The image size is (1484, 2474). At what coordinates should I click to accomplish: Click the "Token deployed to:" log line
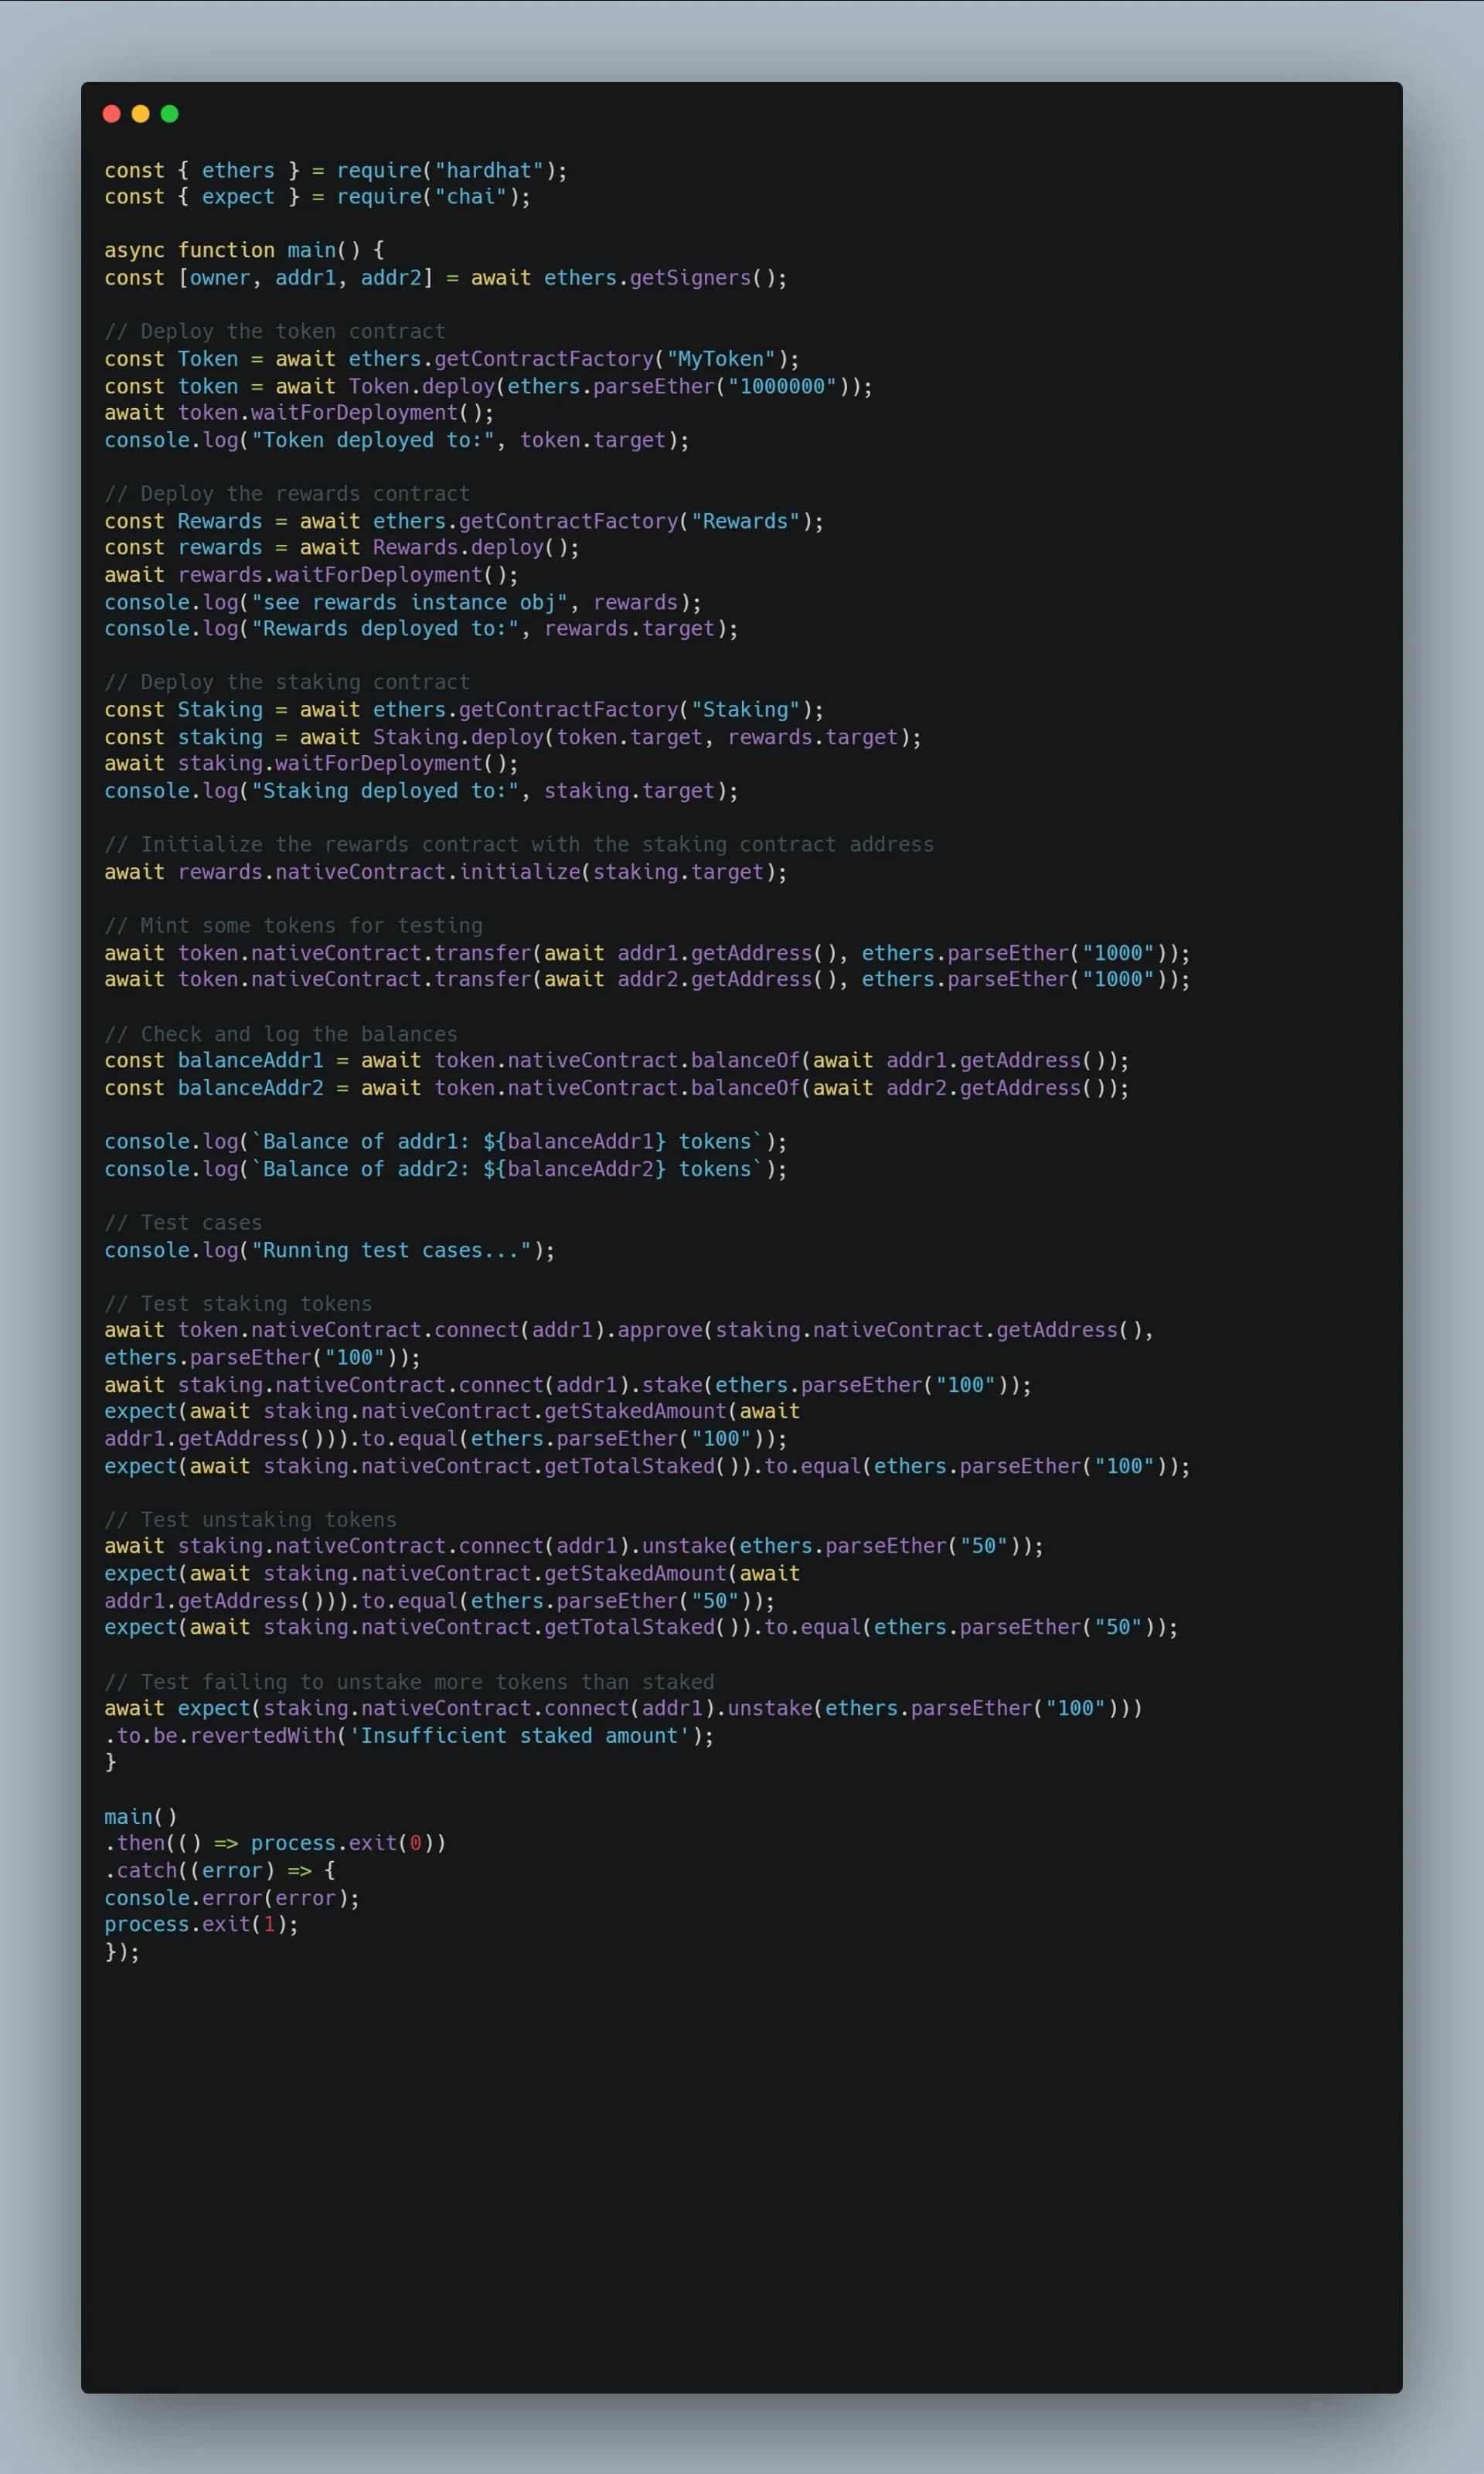tap(397, 440)
